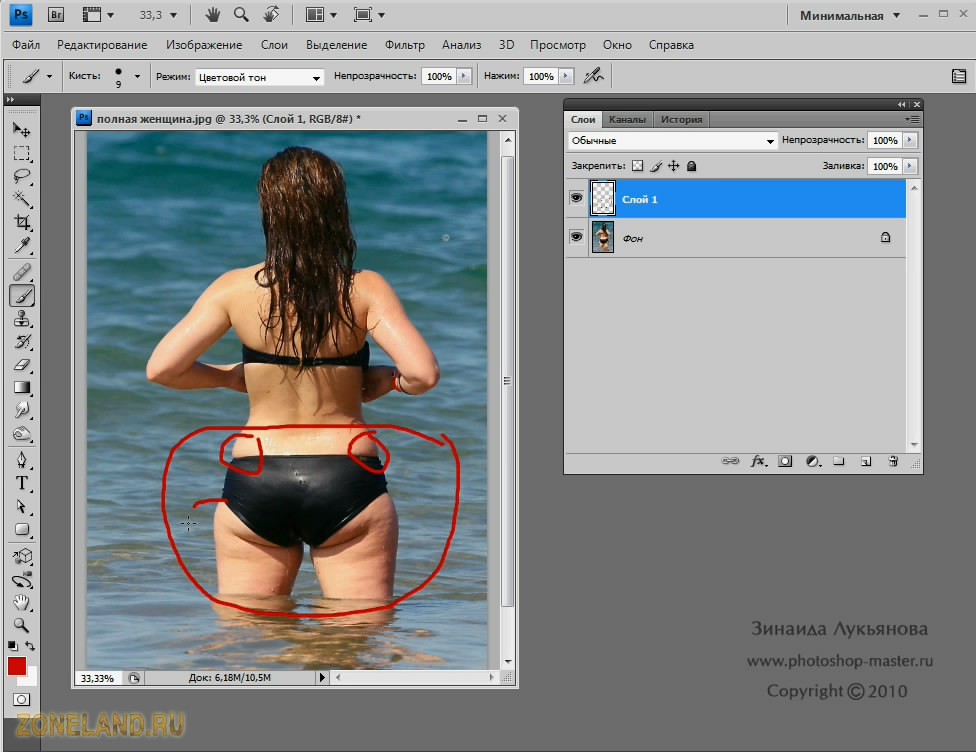The image size is (976, 752).
Task: Open workspace switcher Минимальная
Action: 850,16
